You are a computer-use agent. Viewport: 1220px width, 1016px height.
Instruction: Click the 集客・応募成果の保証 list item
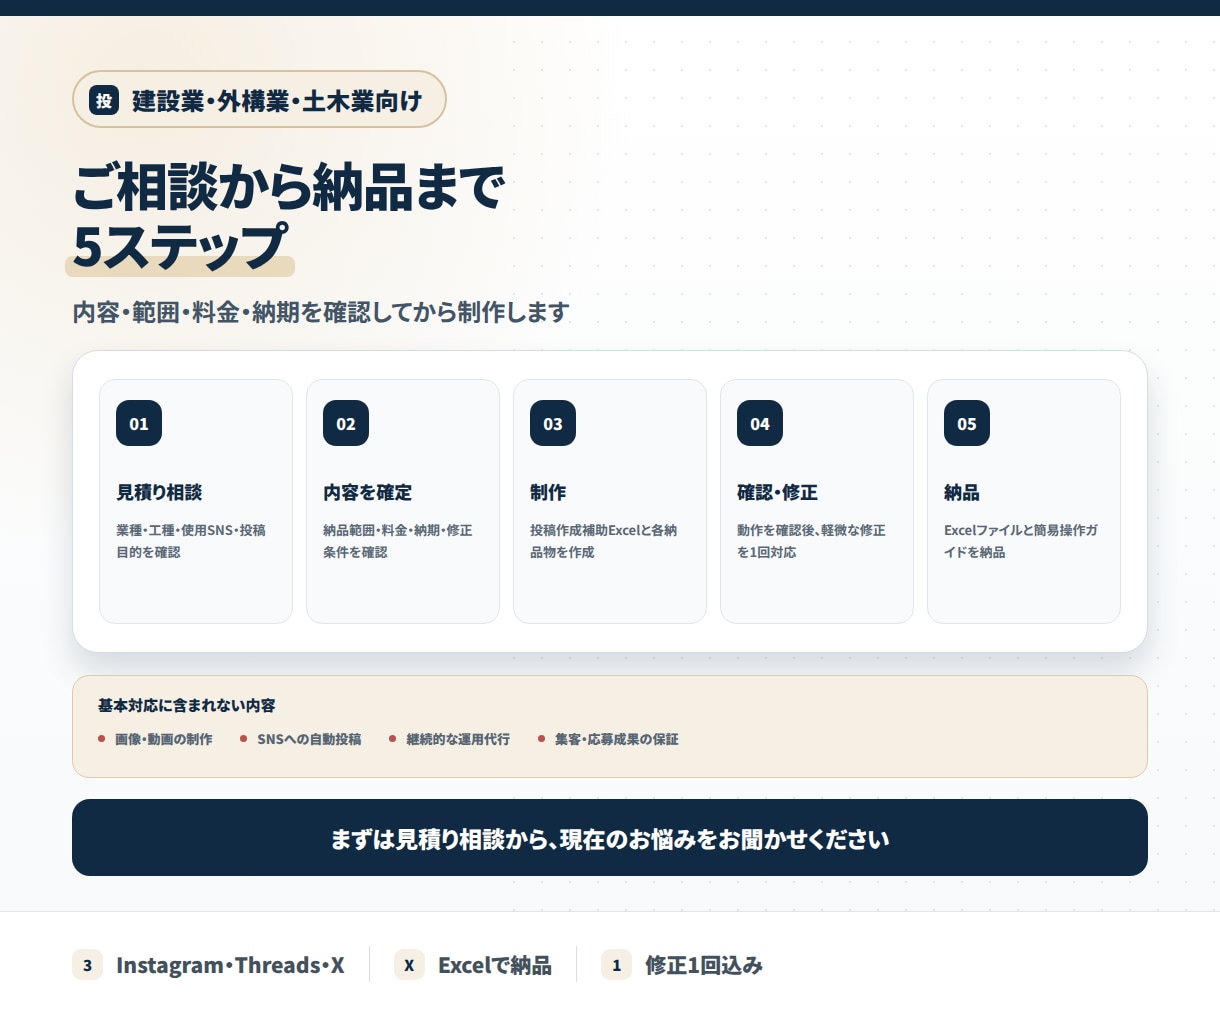point(617,739)
